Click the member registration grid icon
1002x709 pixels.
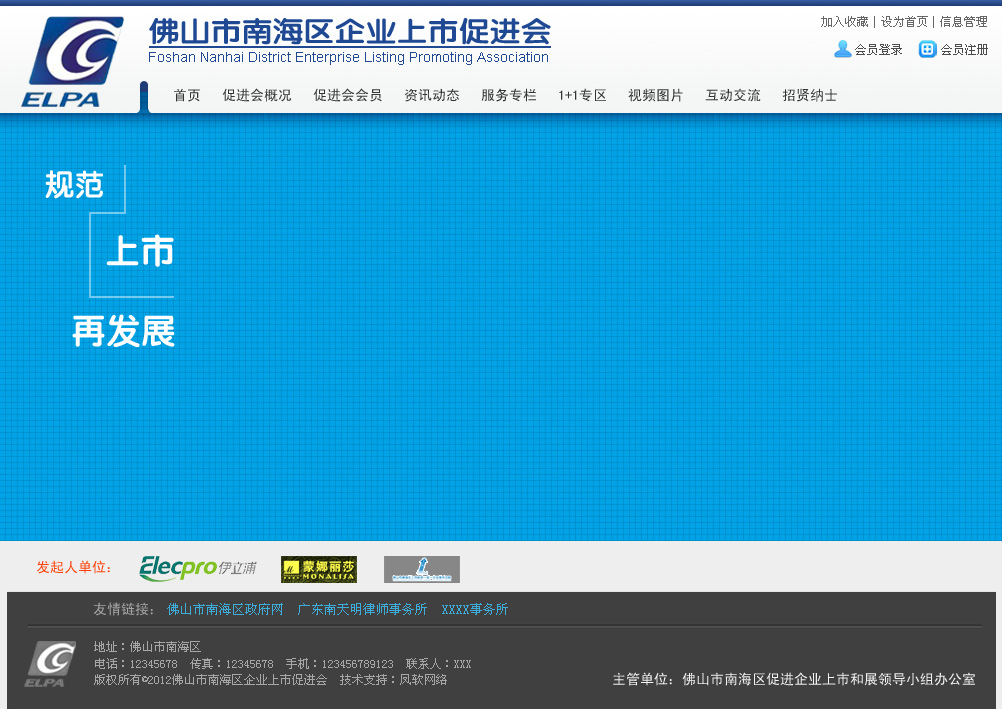click(928, 49)
